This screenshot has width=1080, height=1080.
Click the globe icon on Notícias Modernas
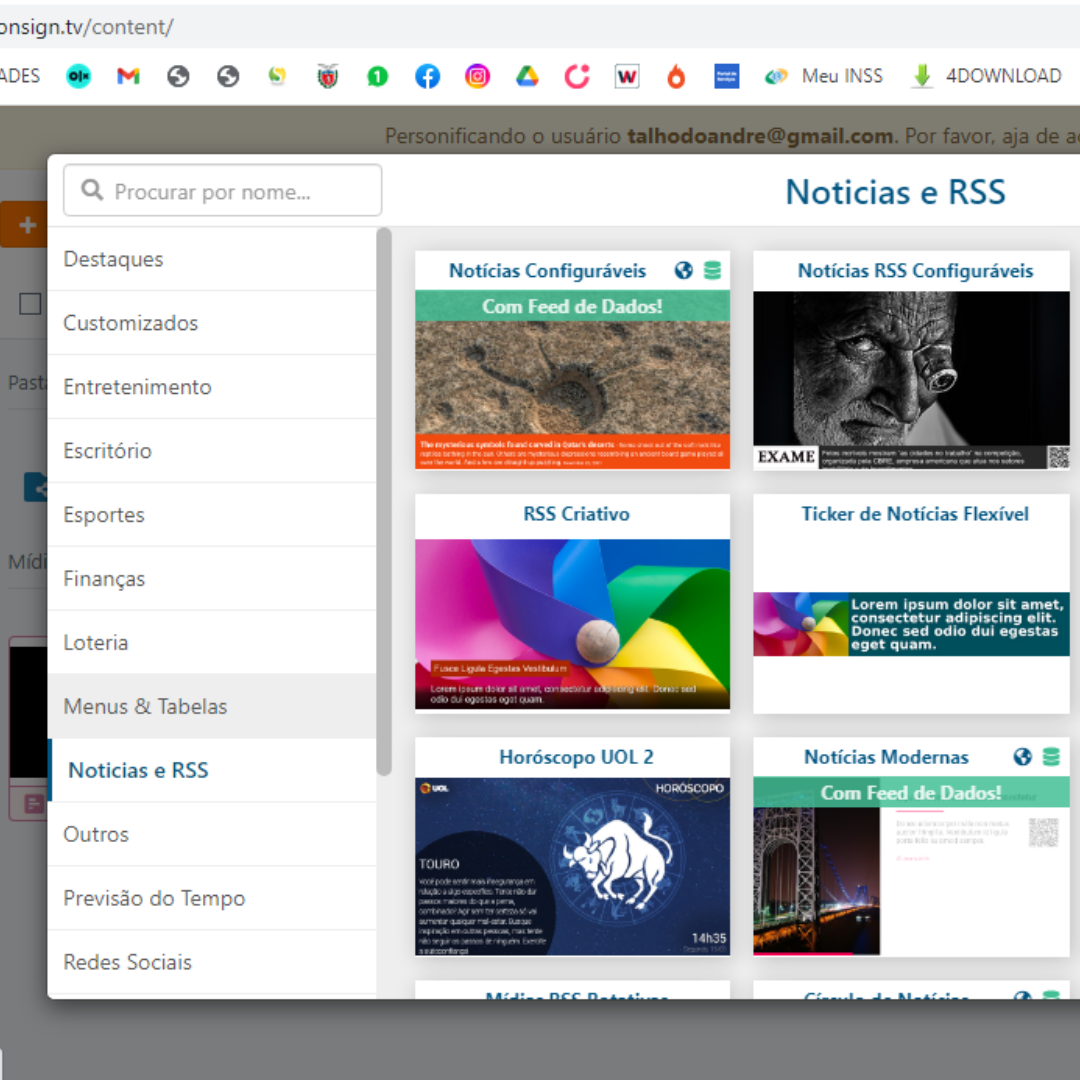1022,757
